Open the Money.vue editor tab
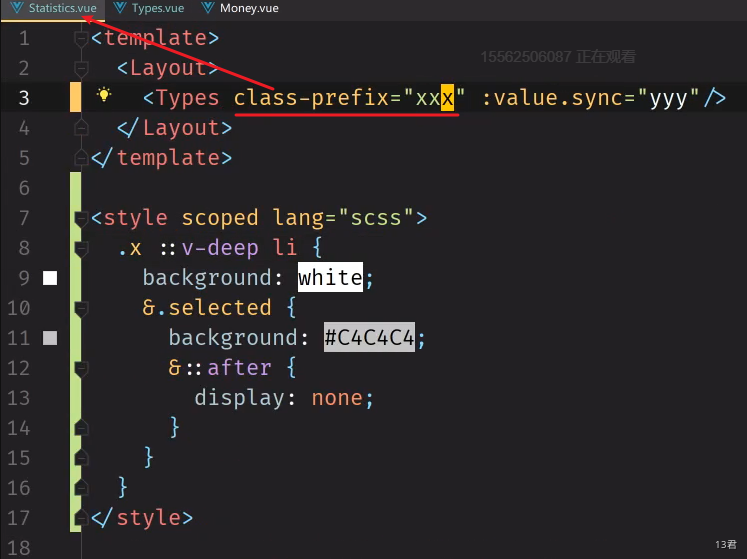 pyautogui.click(x=240, y=9)
